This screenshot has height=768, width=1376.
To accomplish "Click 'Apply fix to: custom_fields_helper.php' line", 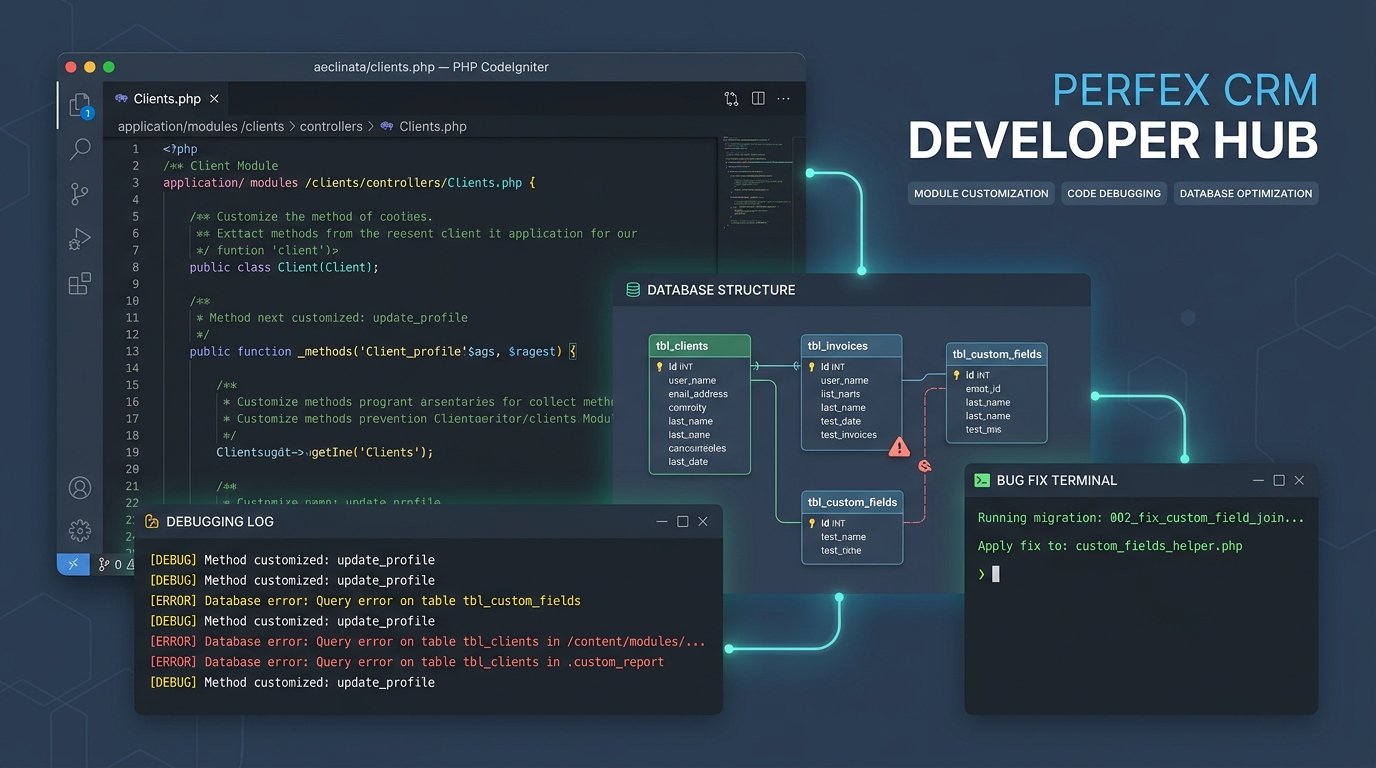I will [x=1110, y=546].
